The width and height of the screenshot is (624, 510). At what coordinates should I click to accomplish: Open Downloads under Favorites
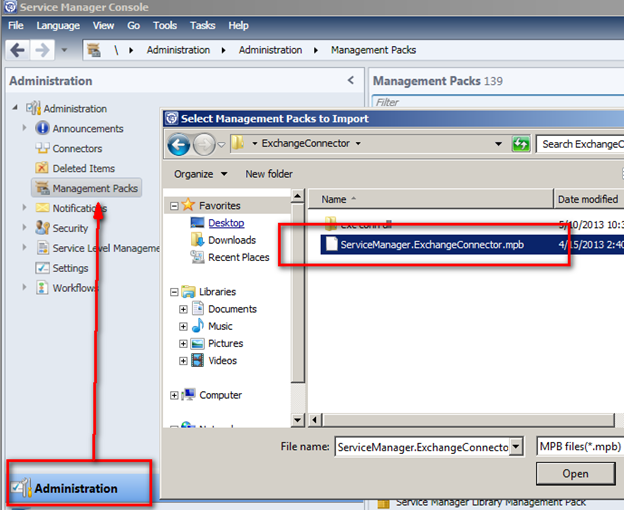click(x=232, y=240)
